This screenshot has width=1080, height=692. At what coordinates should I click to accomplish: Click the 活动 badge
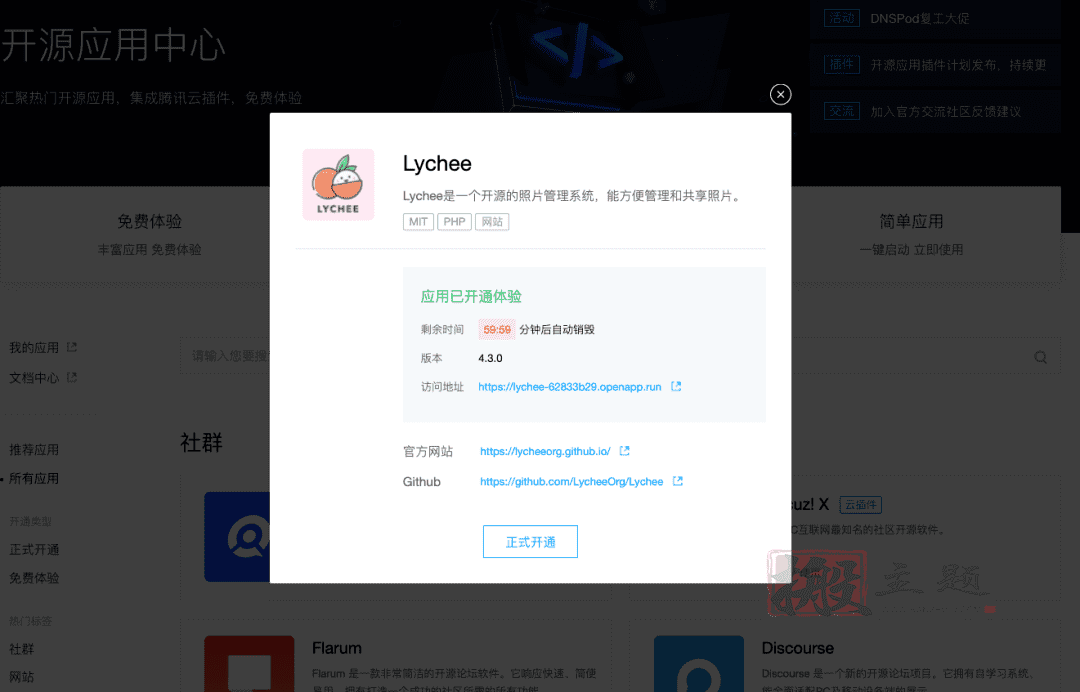(842, 18)
